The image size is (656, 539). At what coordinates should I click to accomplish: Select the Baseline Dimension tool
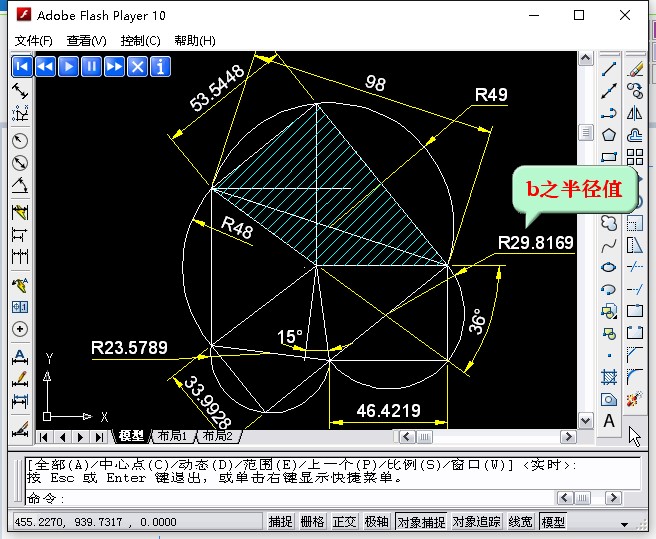point(20,235)
